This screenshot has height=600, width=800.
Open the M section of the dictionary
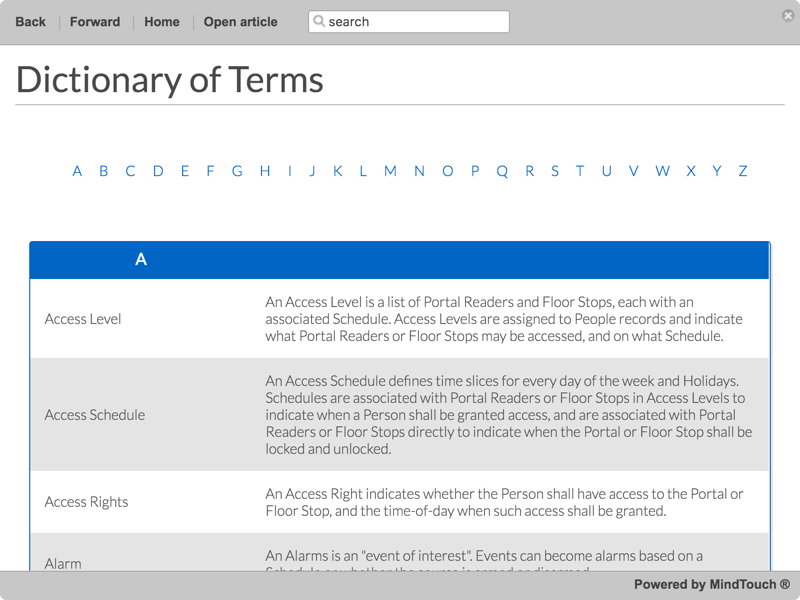coord(389,171)
